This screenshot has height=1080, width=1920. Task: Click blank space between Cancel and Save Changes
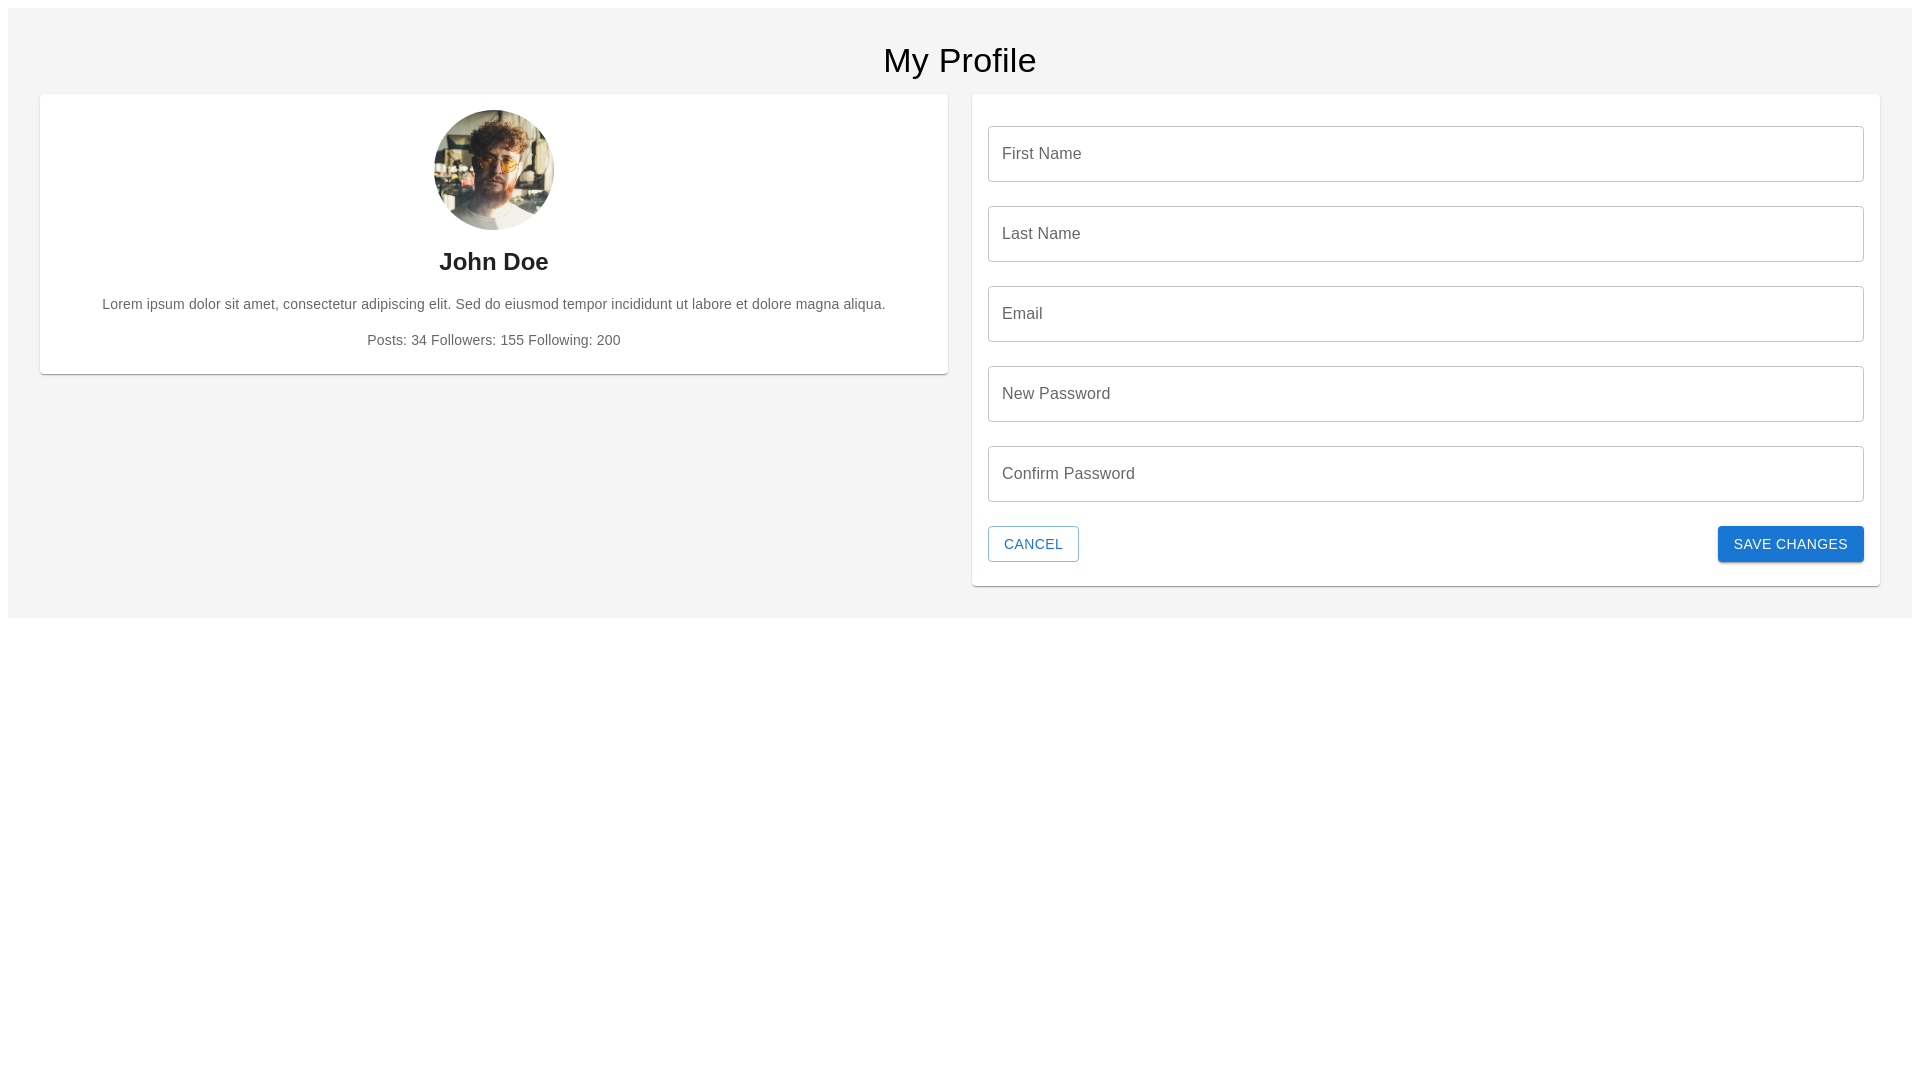click(x=1400, y=544)
